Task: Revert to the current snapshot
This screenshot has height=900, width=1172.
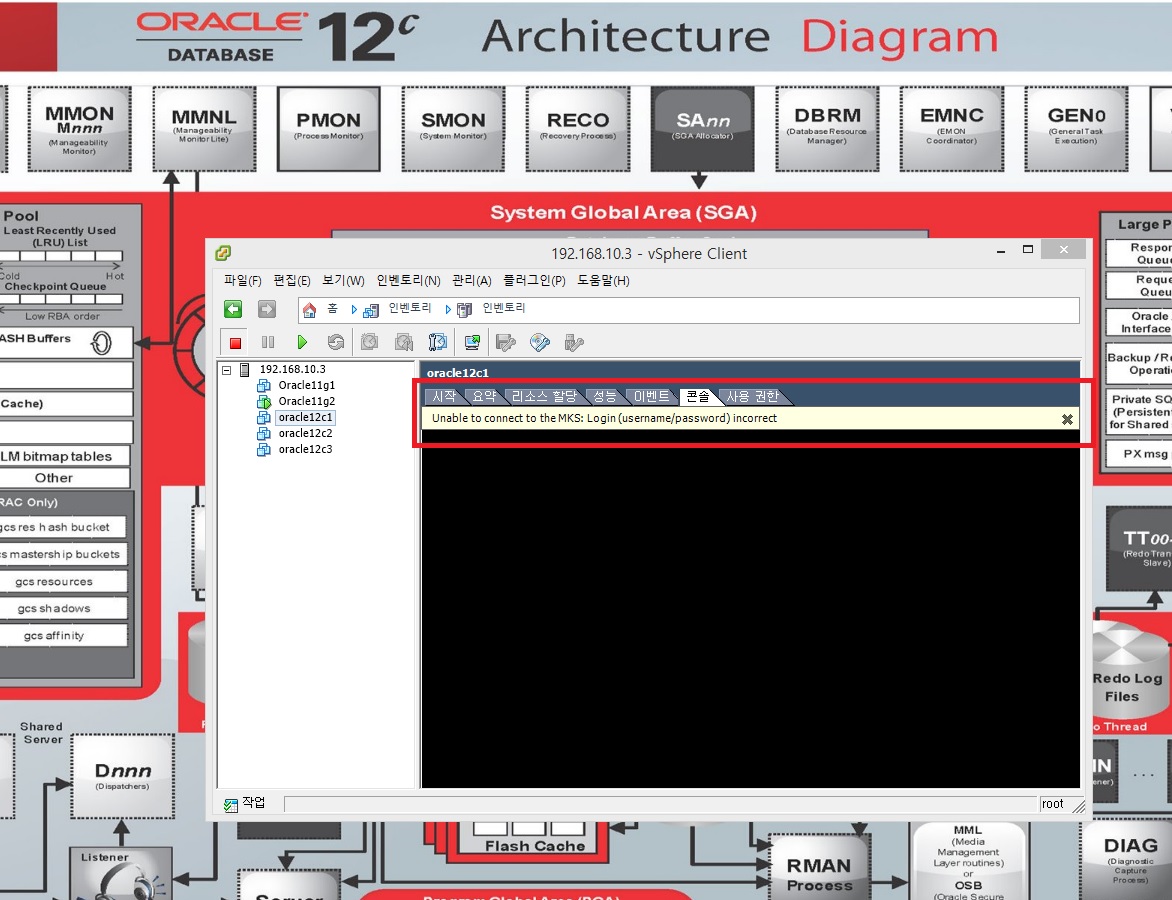Action: [x=404, y=342]
